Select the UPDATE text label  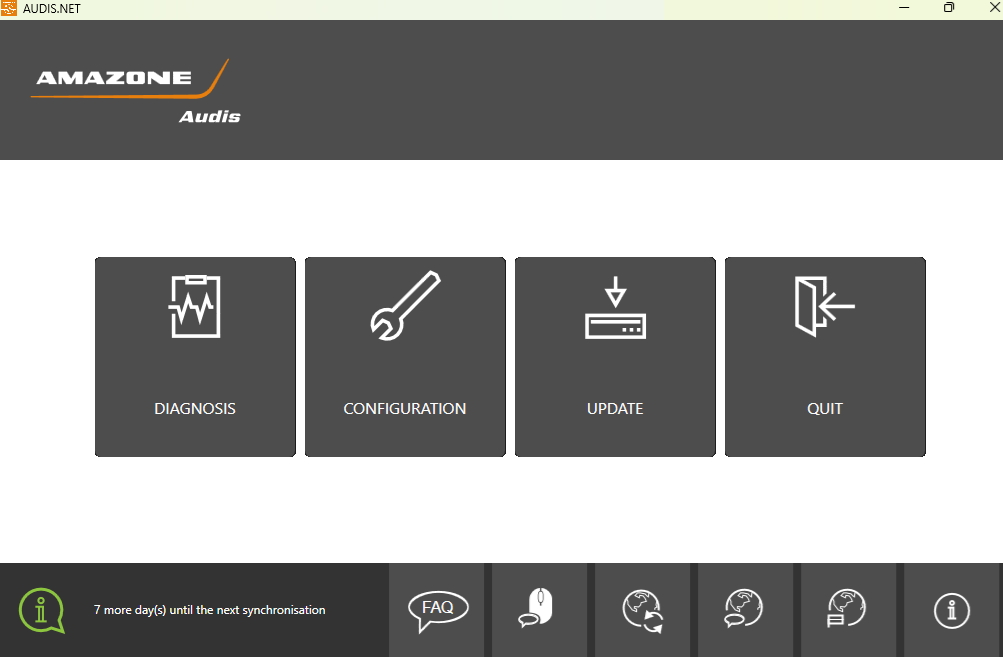click(615, 409)
